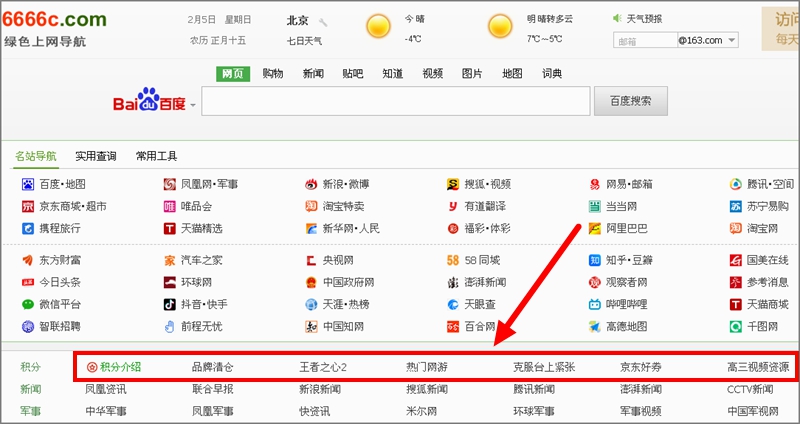Open the 品牌清仓 link
This screenshot has width=800, height=424.
click(212, 367)
